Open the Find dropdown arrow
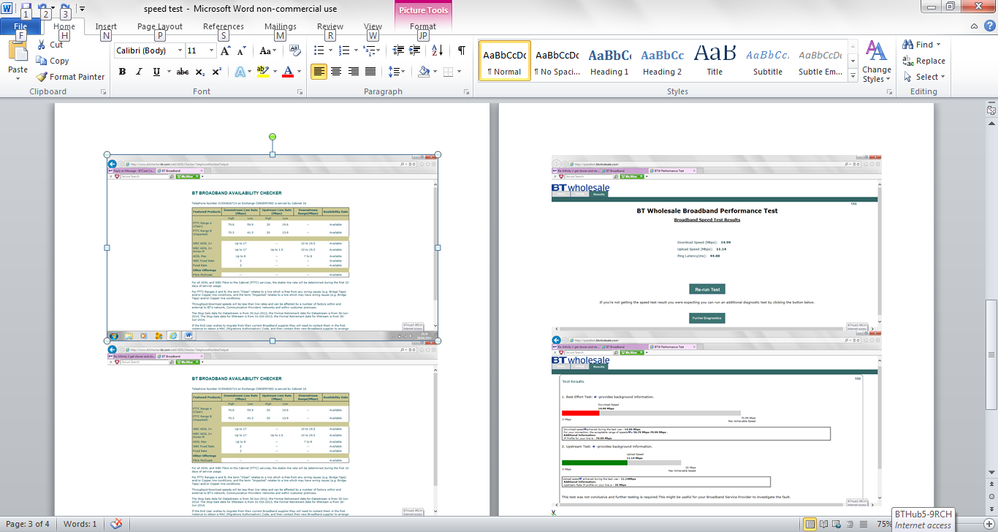The width and height of the screenshot is (998, 532). (938, 45)
